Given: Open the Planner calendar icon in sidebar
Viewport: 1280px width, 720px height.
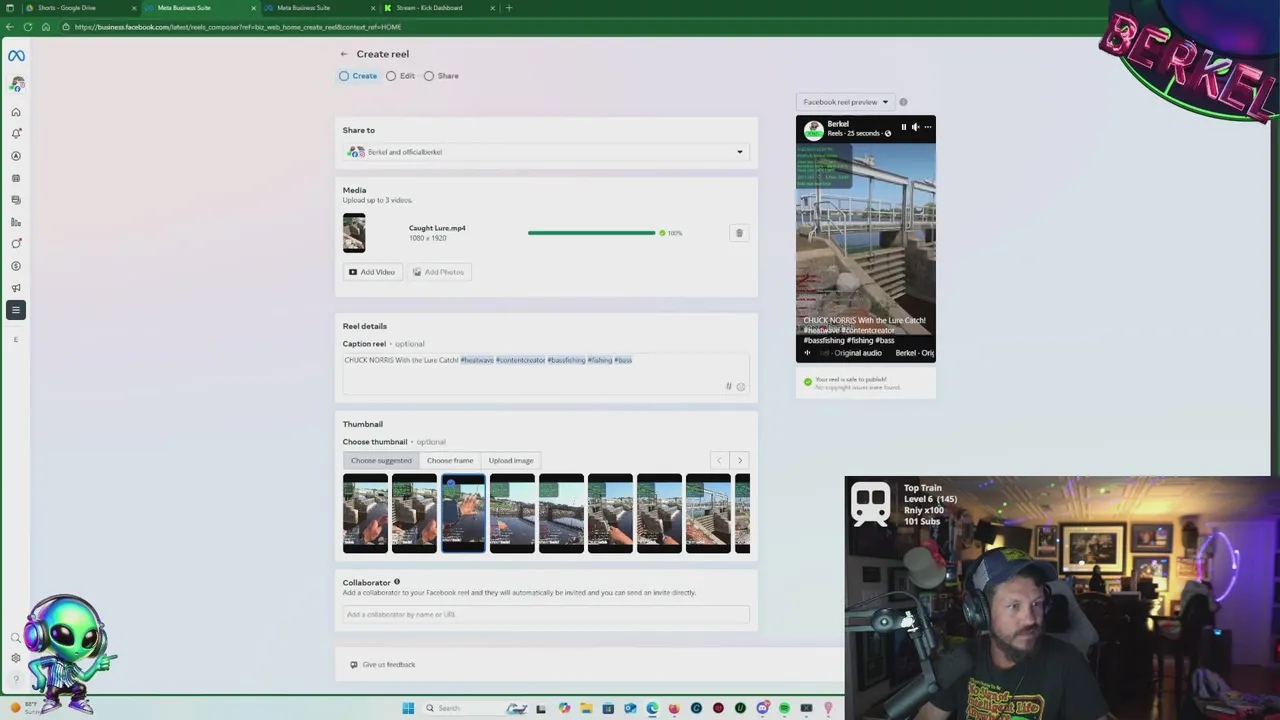Looking at the screenshot, I should 16,178.
